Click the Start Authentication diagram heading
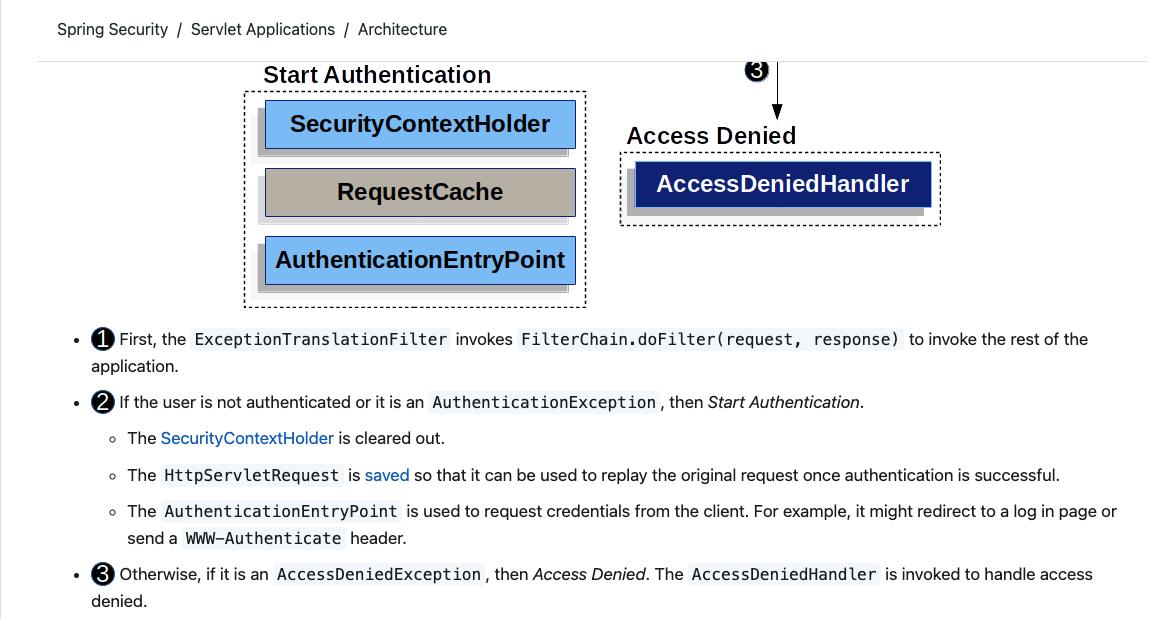Image resolution: width=1150 pixels, height=619 pixels. pos(377,75)
